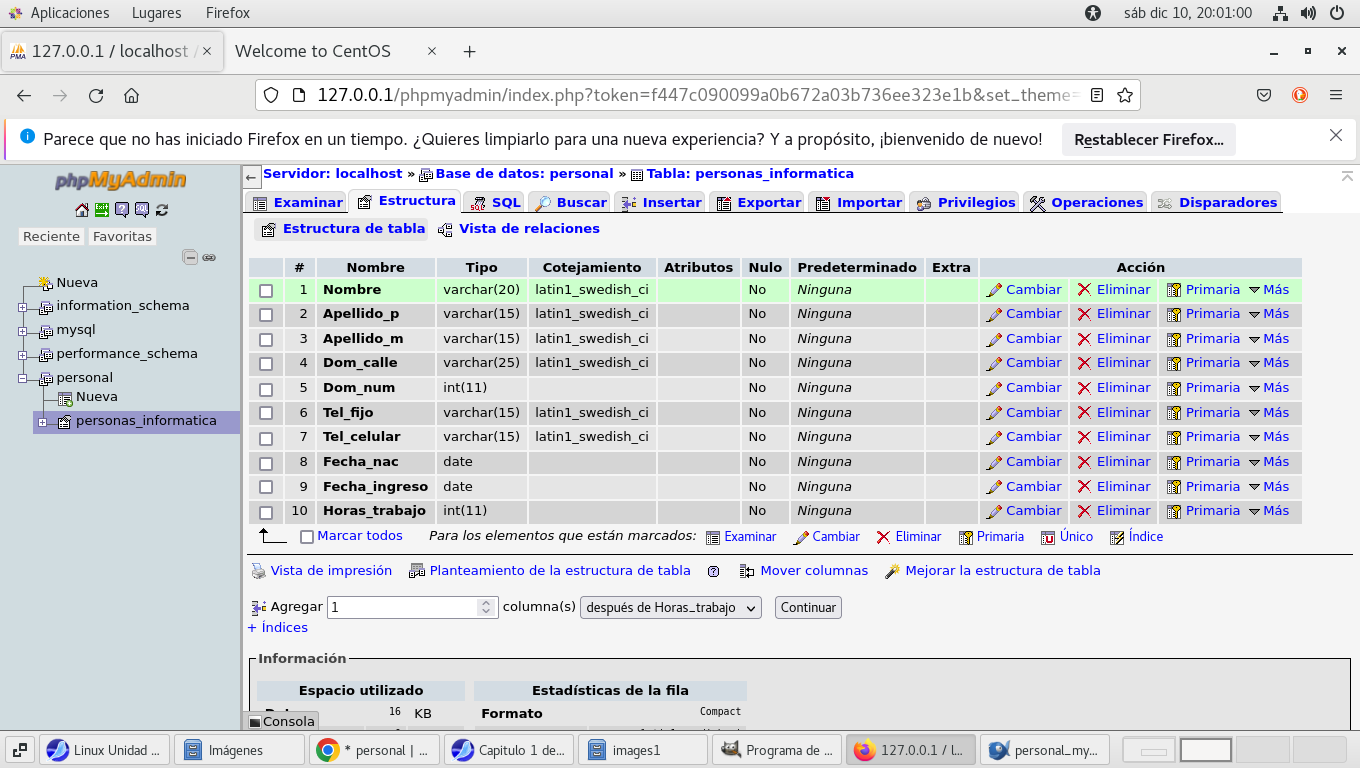Screen dimensions: 1360x768
Task: Click pencil Cambiar icon for Nombre row
Action: [x=994, y=290]
